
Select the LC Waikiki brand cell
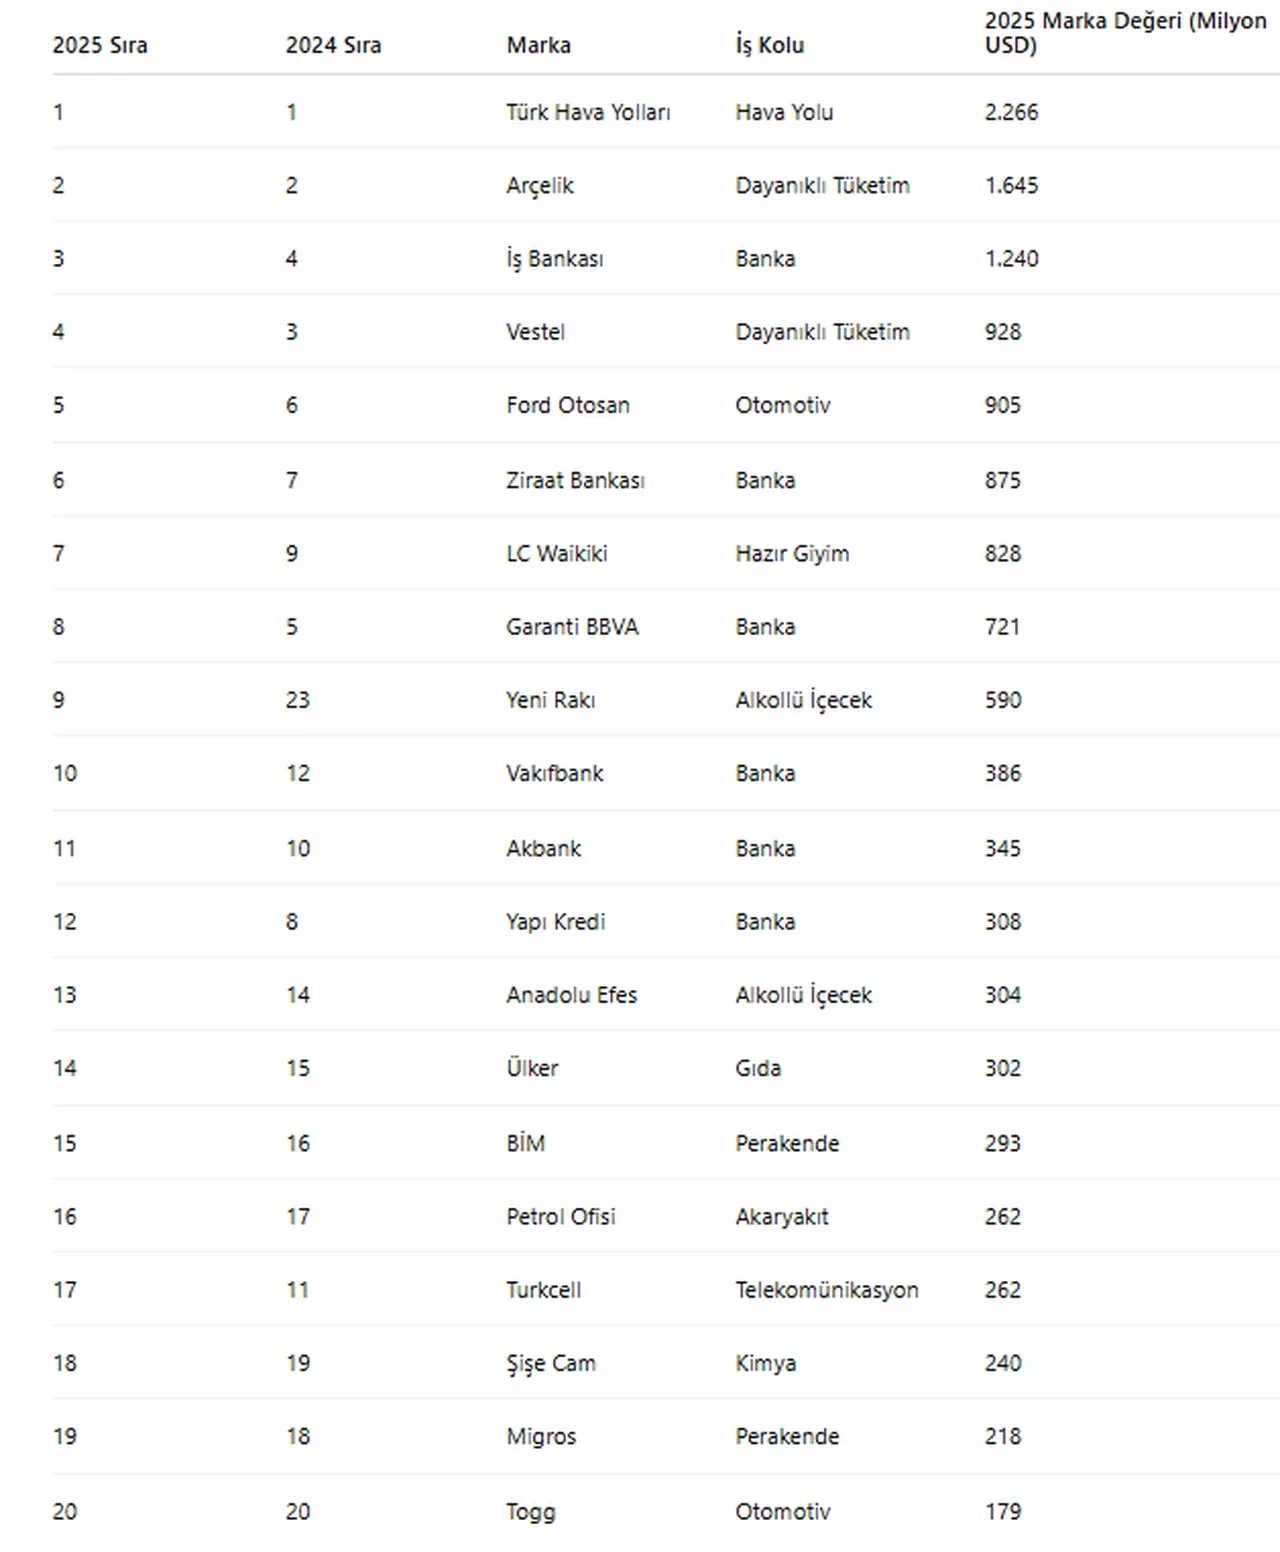557,553
